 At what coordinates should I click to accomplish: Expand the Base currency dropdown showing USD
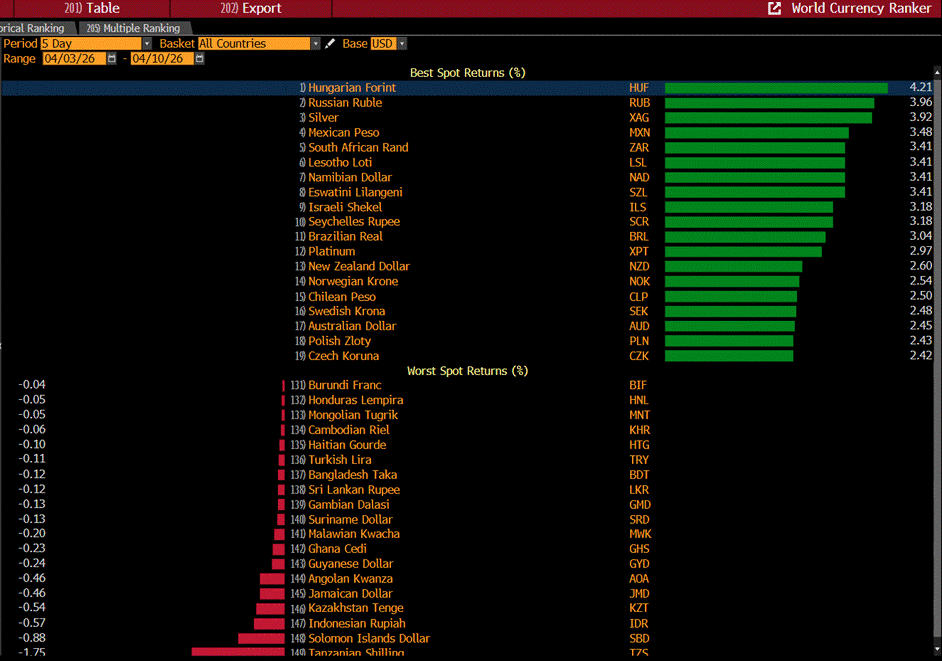(402, 44)
